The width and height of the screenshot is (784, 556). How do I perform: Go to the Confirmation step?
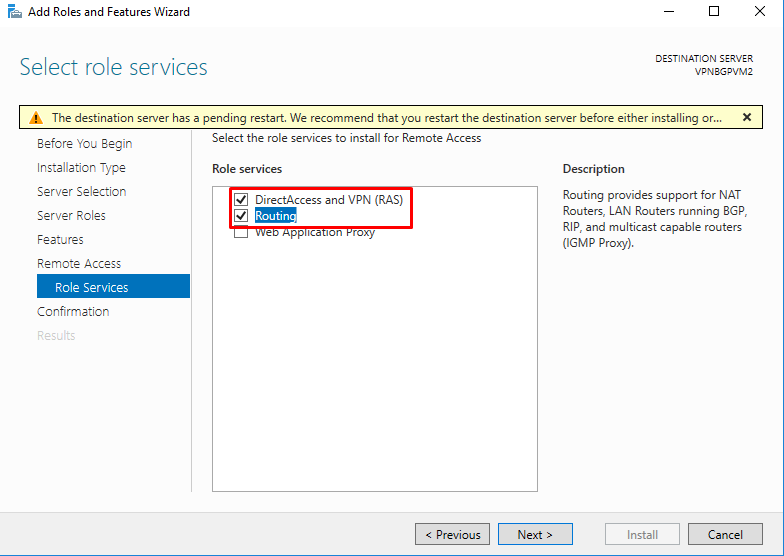[73, 312]
